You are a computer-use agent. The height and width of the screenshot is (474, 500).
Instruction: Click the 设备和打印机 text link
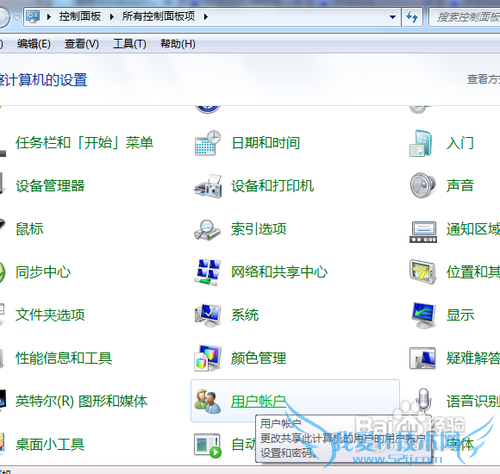click(x=273, y=186)
